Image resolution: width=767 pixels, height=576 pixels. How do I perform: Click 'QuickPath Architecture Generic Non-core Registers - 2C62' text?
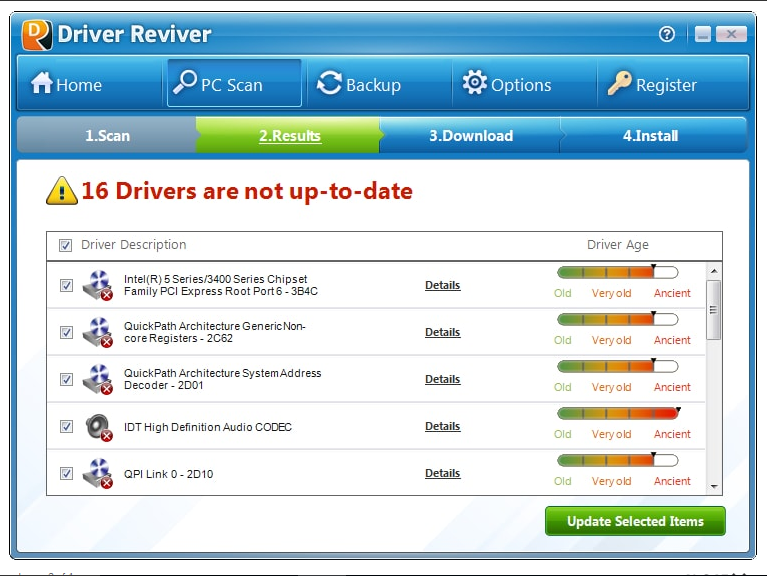(x=215, y=332)
